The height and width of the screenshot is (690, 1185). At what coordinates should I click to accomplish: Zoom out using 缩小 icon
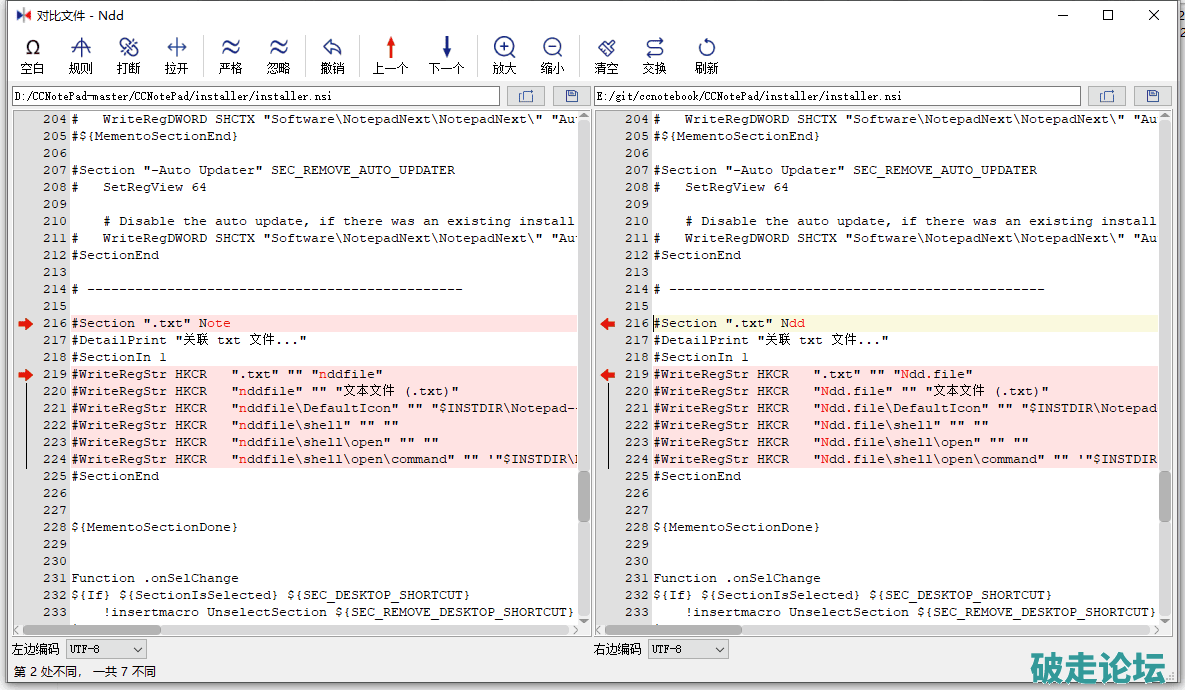552,56
